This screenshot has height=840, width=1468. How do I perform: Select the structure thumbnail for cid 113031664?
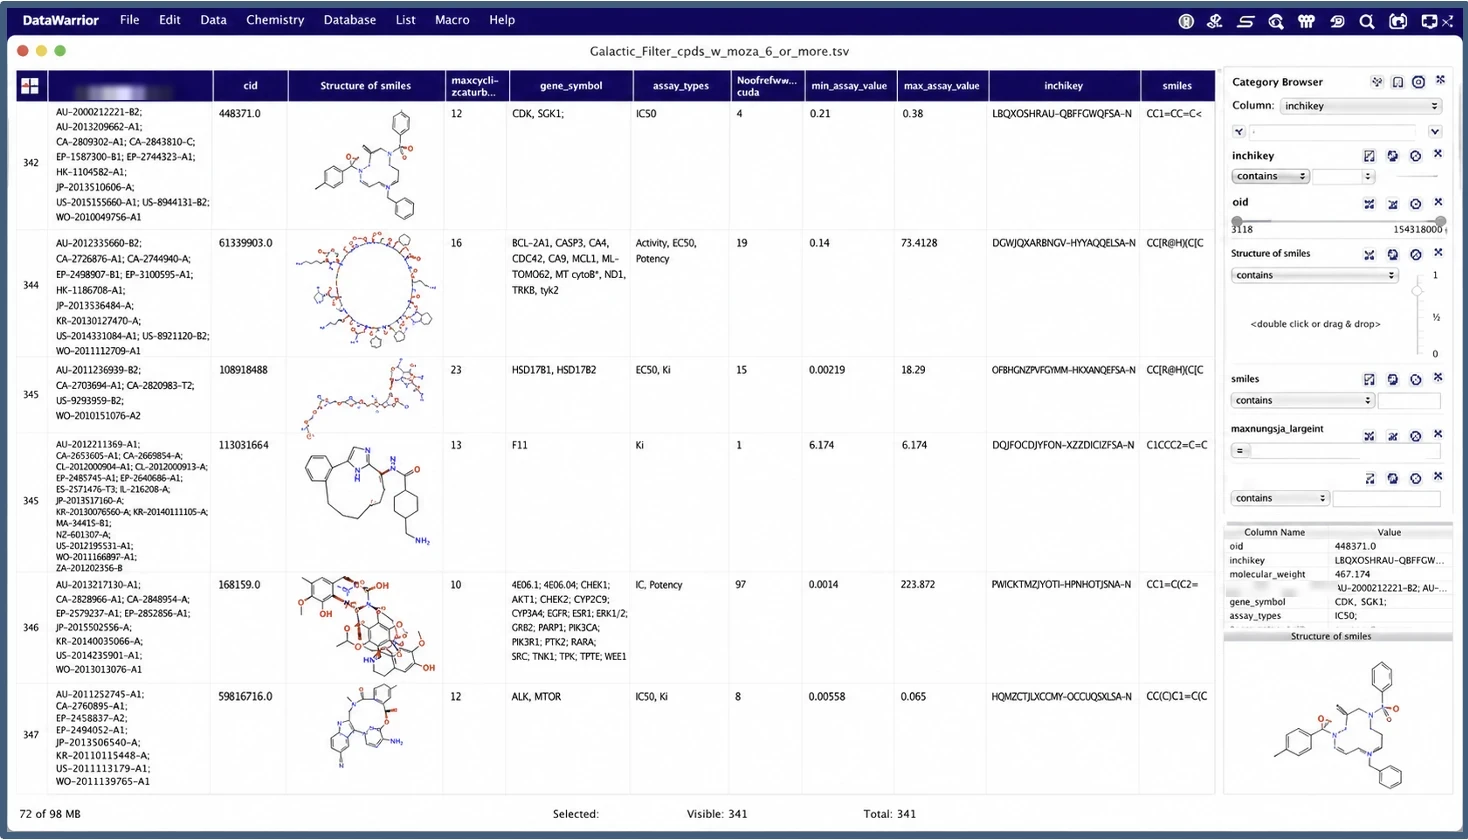point(367,496)
